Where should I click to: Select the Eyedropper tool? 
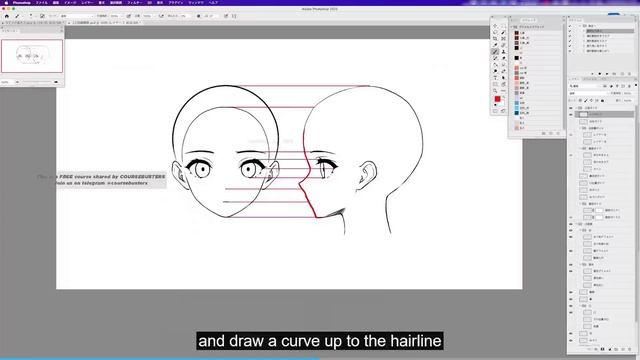coord(495,44)
